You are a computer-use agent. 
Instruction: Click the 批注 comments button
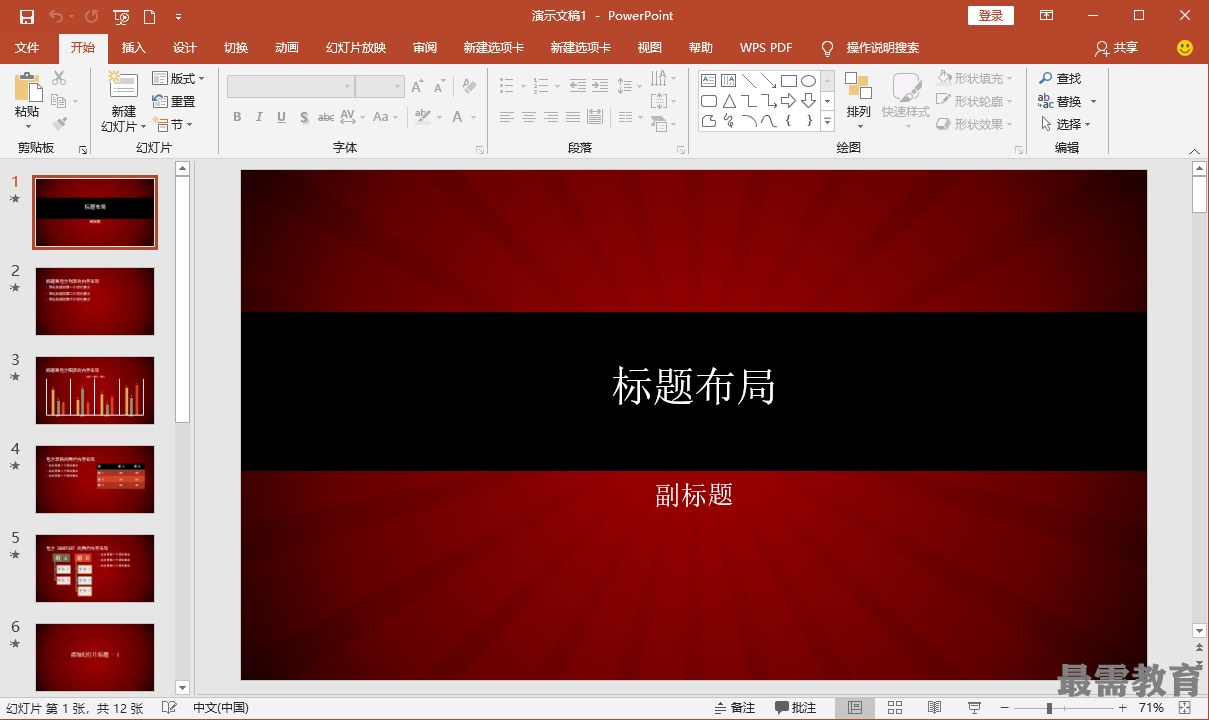point(796,708)
